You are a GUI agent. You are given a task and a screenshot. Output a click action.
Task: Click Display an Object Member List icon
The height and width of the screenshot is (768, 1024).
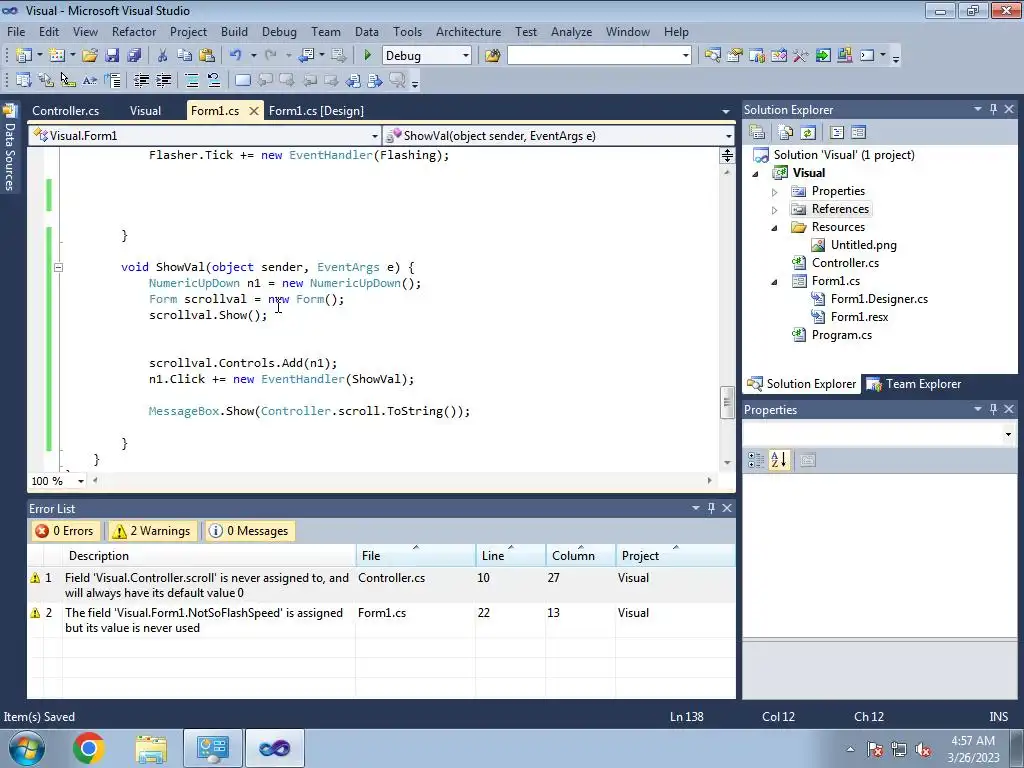(x=24, y=80)
